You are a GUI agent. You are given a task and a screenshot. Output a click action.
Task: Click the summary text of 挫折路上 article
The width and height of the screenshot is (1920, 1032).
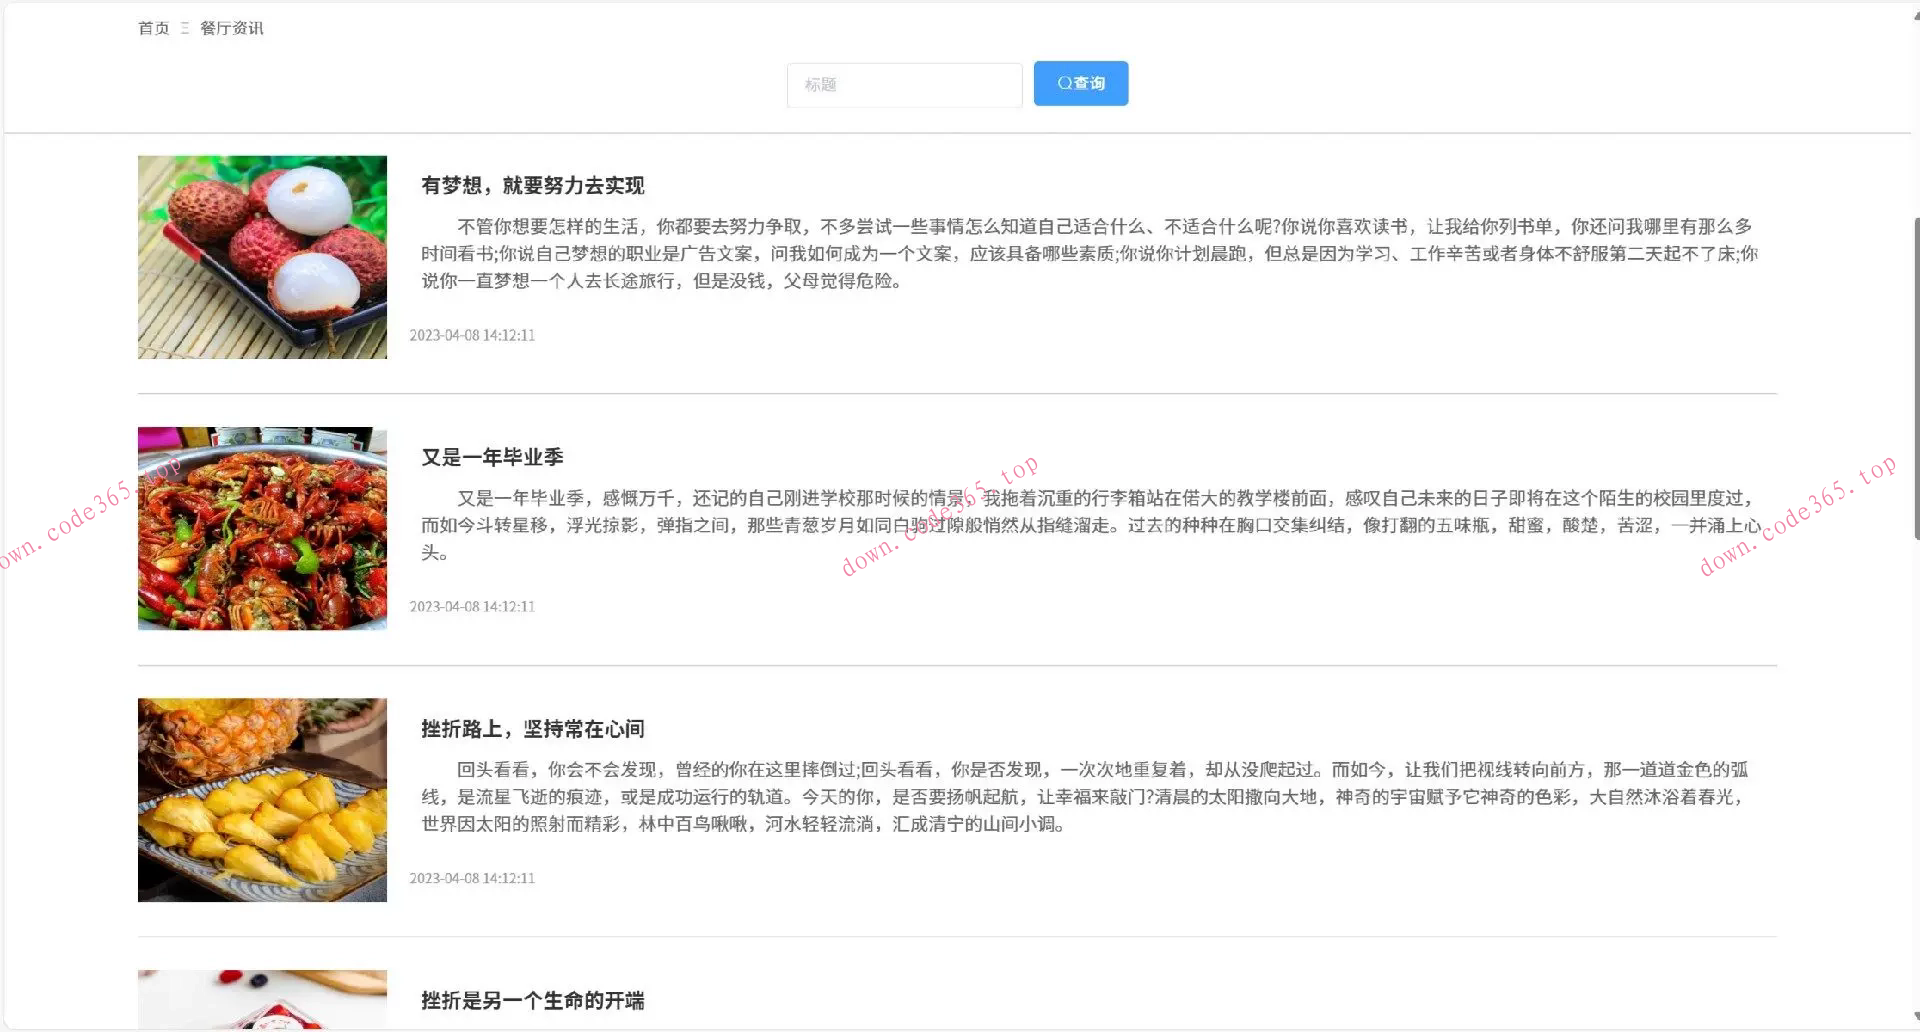(1000, 797)
